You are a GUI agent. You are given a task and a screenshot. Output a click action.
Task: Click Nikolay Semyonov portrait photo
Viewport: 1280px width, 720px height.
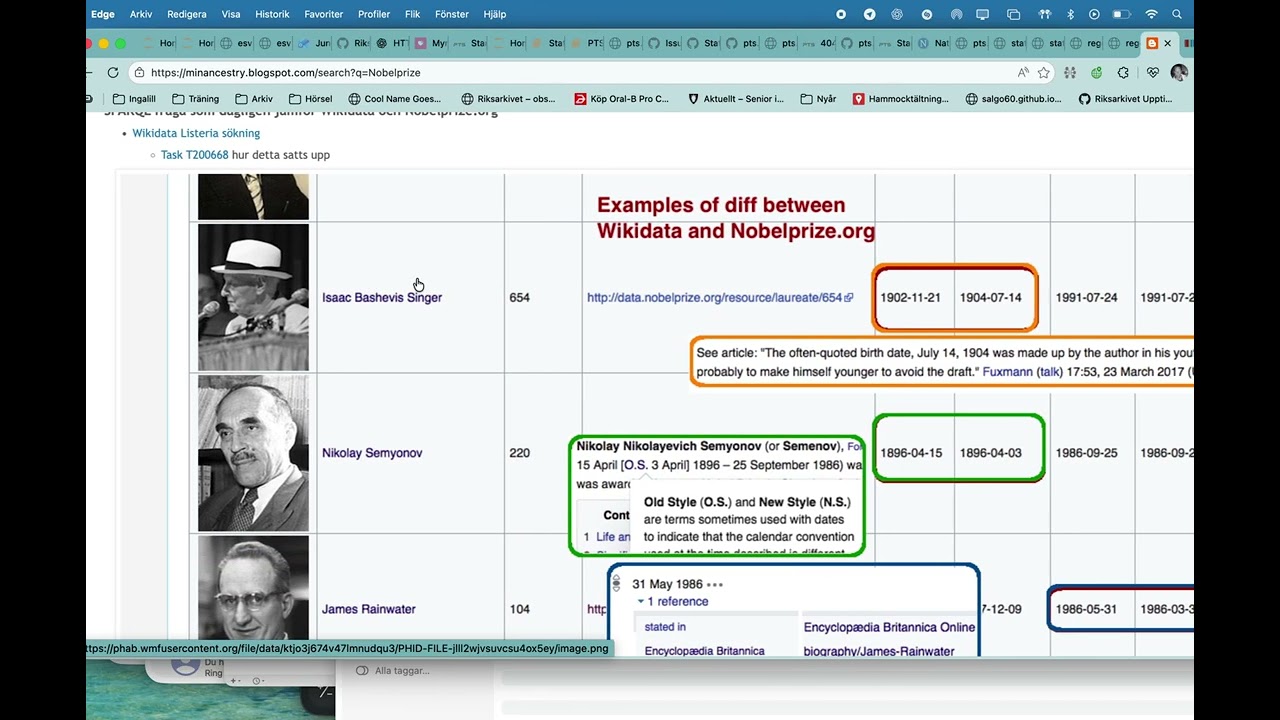point(253,453)
